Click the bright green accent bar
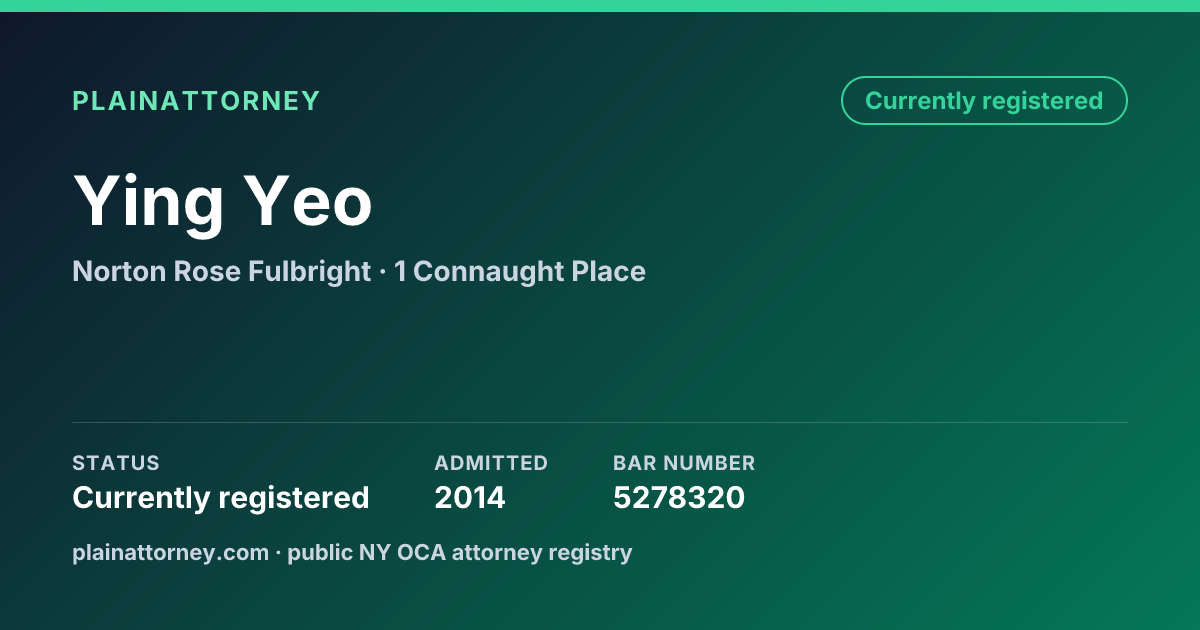 600,6
